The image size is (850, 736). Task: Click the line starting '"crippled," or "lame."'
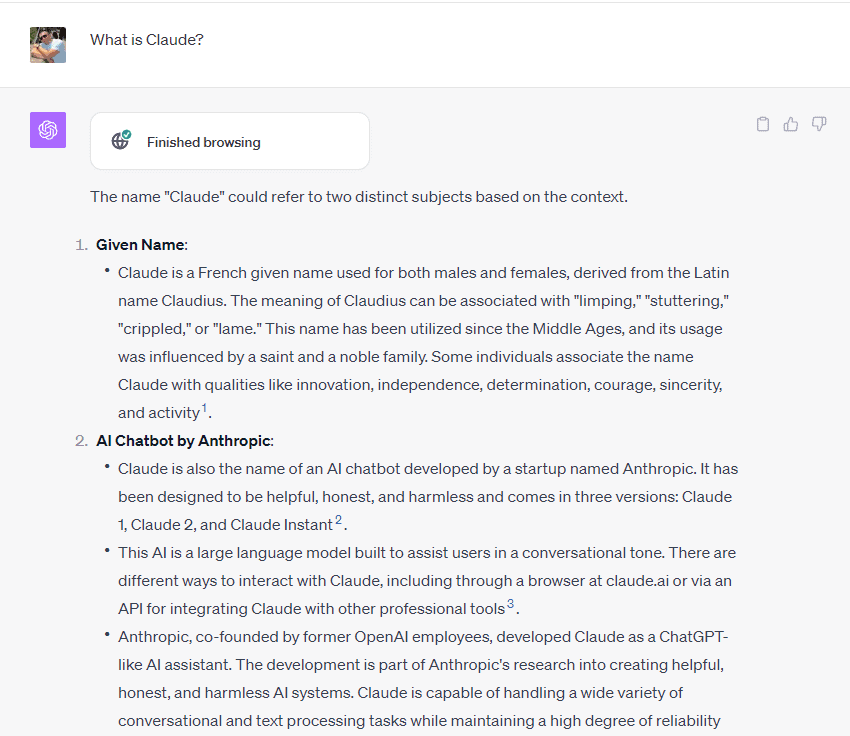point(420,329)
